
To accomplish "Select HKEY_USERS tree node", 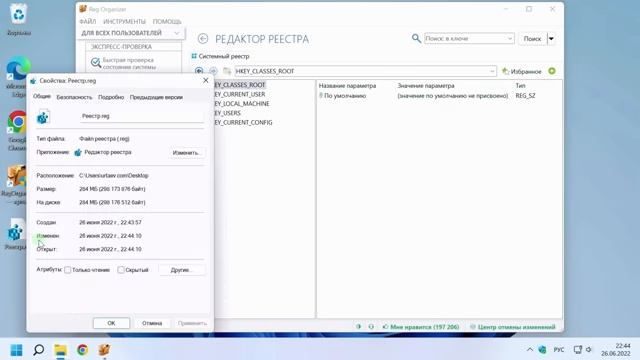I will pos(227,113).
